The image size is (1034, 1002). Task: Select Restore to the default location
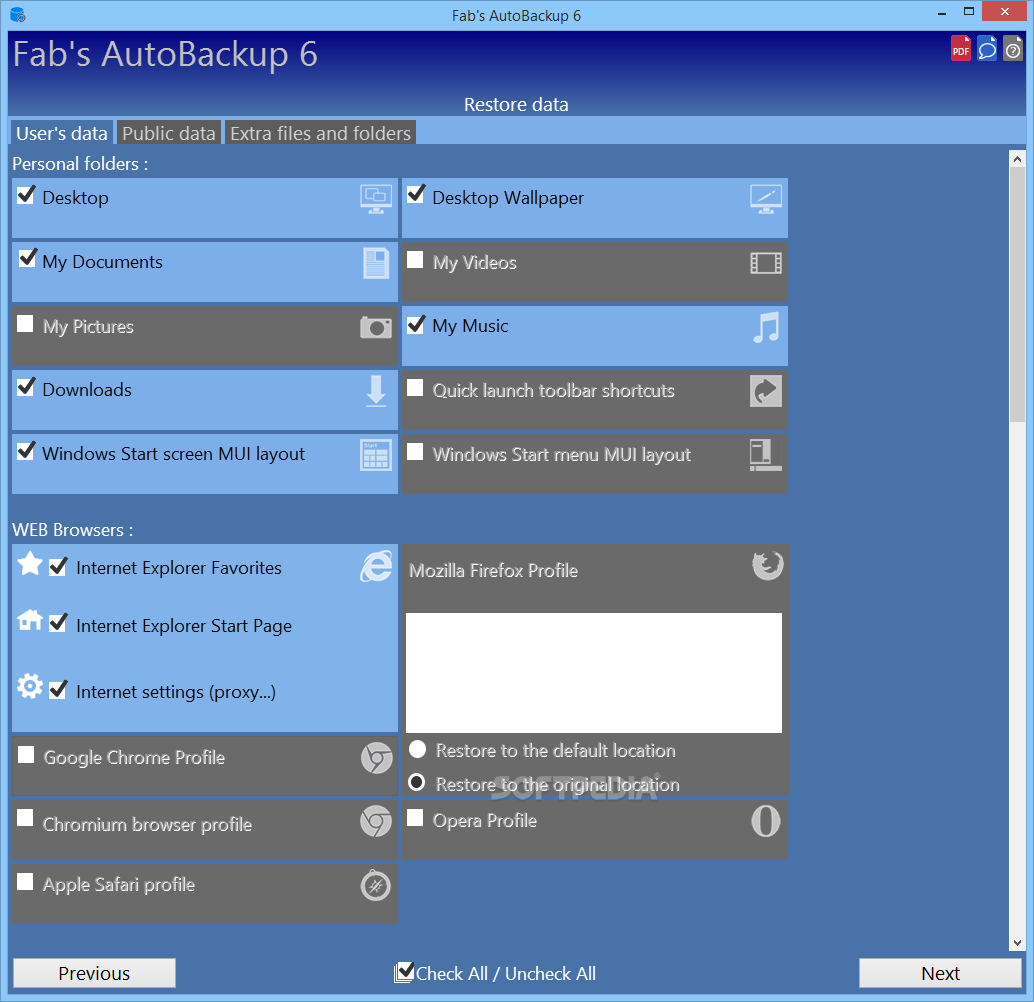[x=417, y=749]
